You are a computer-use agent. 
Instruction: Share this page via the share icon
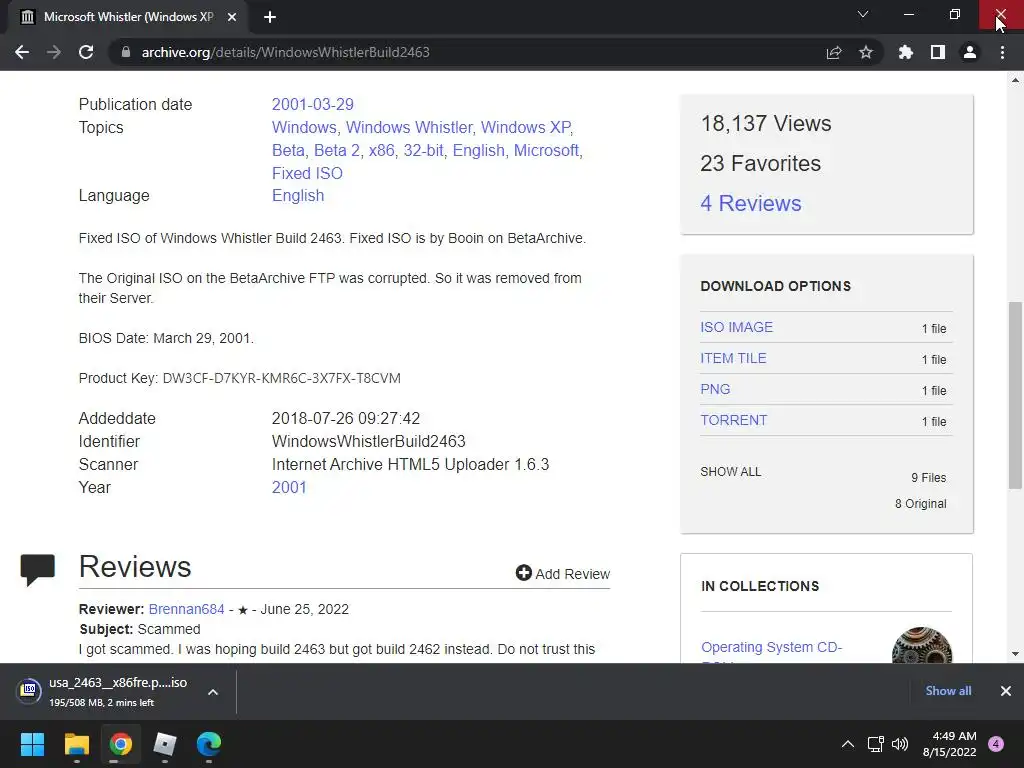pyautogui.click(x=834, y=52)
